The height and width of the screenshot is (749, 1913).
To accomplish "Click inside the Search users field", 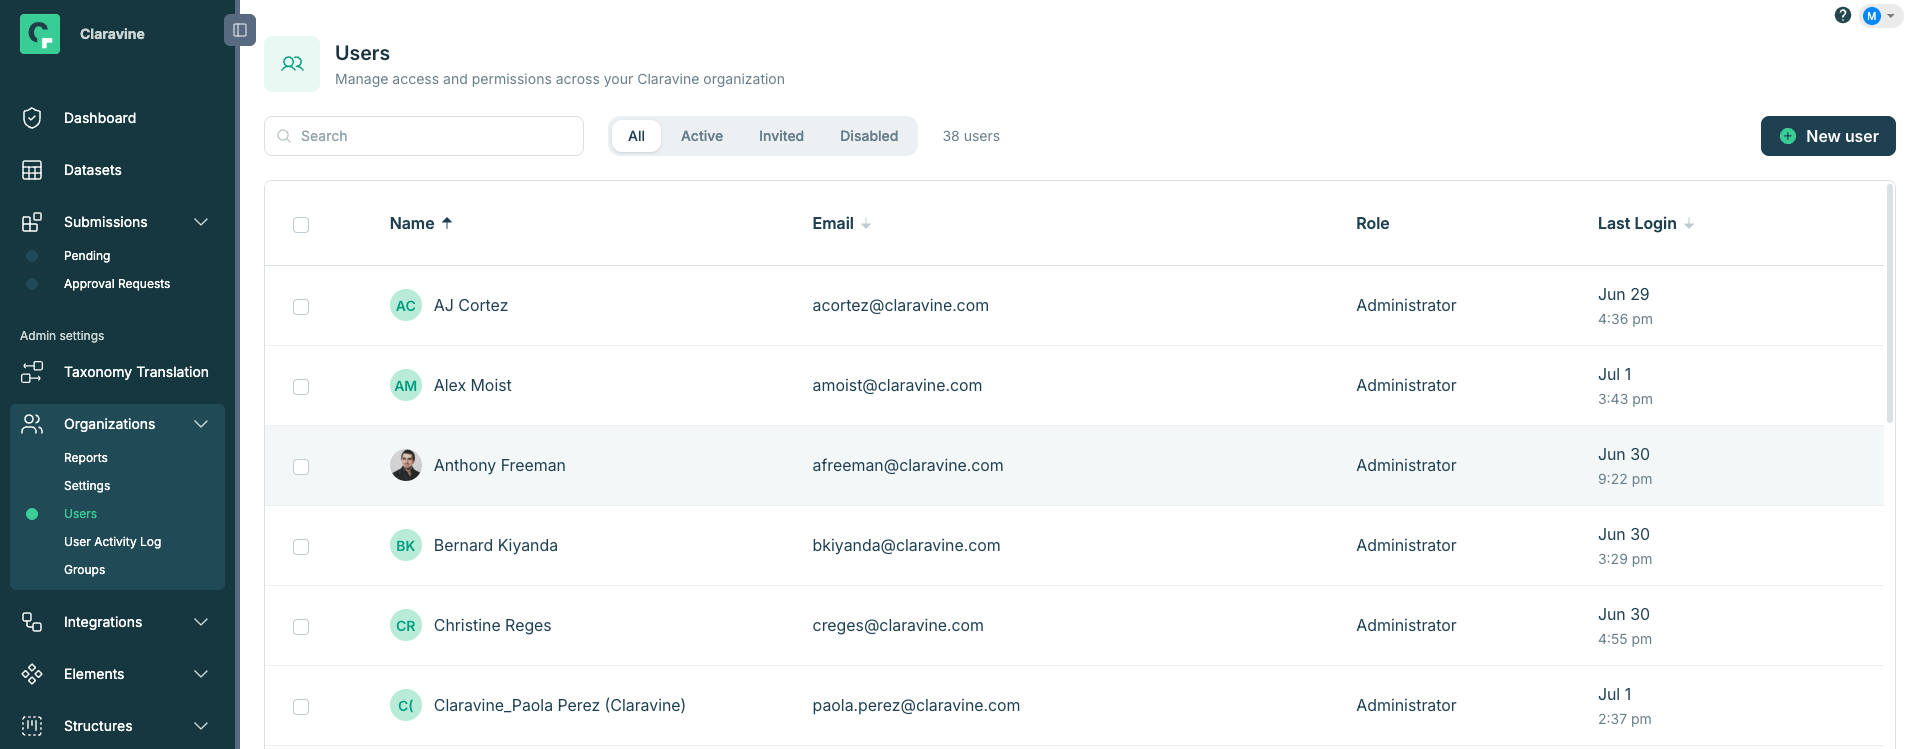I will click(x=424, y=136).
